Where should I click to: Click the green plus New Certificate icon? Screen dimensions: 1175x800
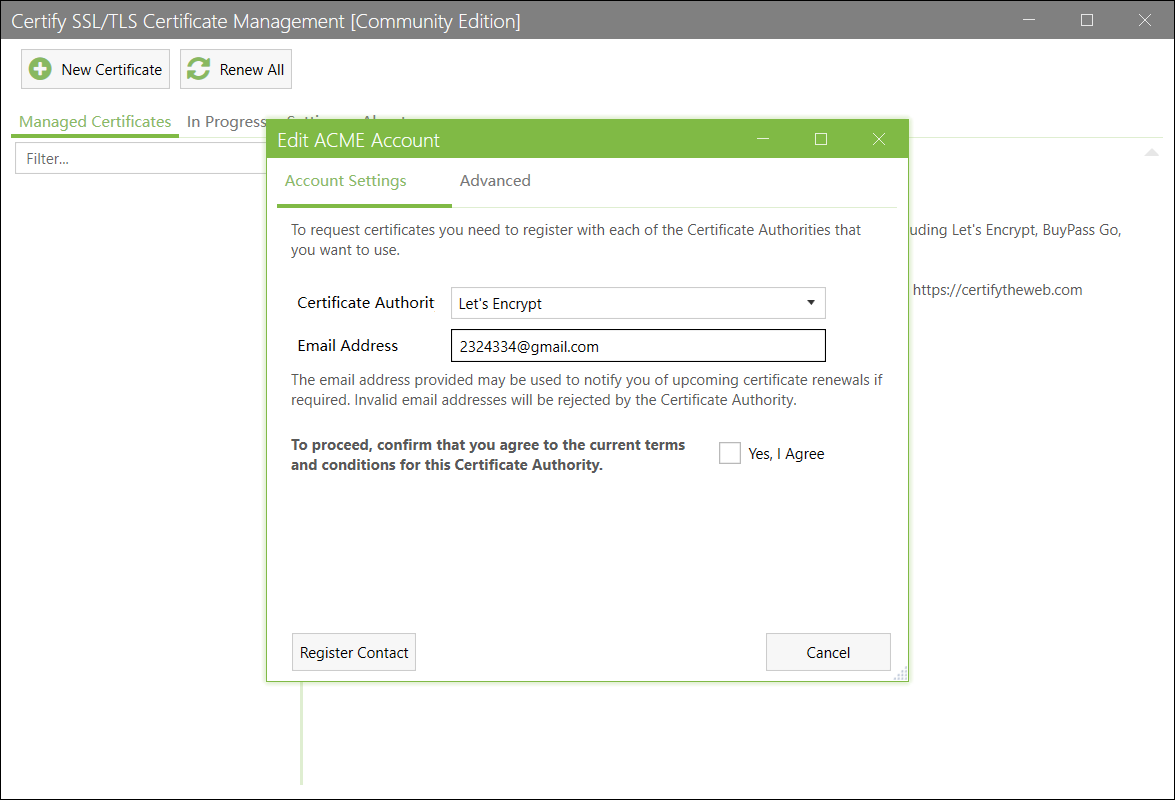(40, 69)
